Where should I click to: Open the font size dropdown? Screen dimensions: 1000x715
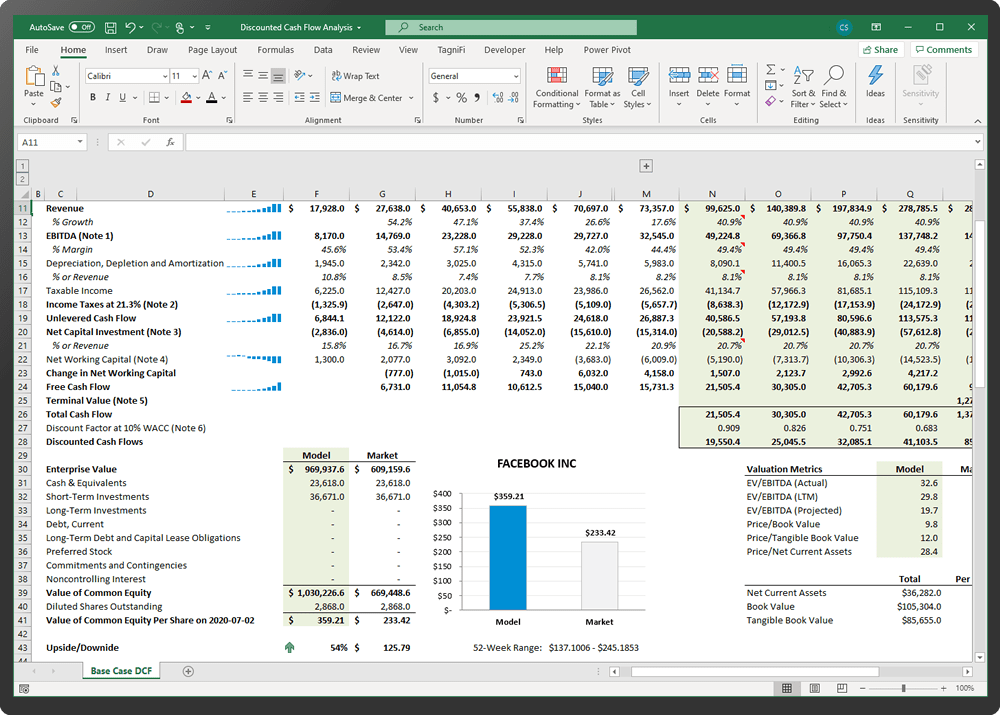click(195, 76)
